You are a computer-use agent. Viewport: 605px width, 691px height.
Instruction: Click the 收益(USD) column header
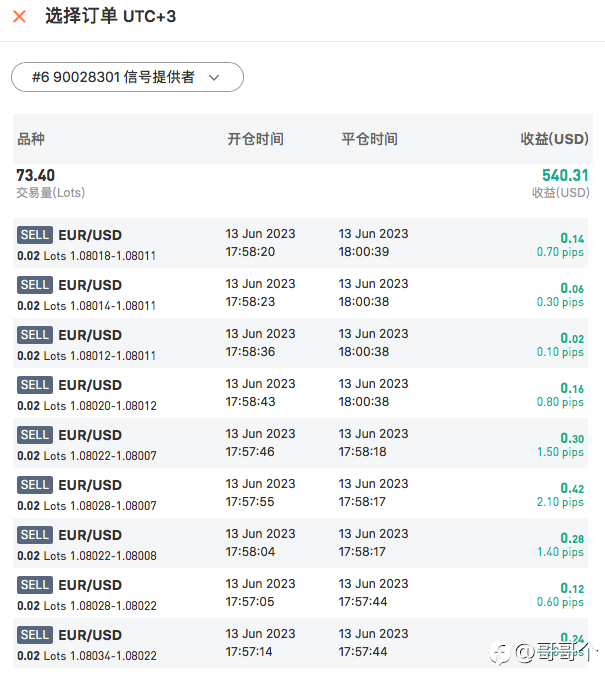pos(554,139)
